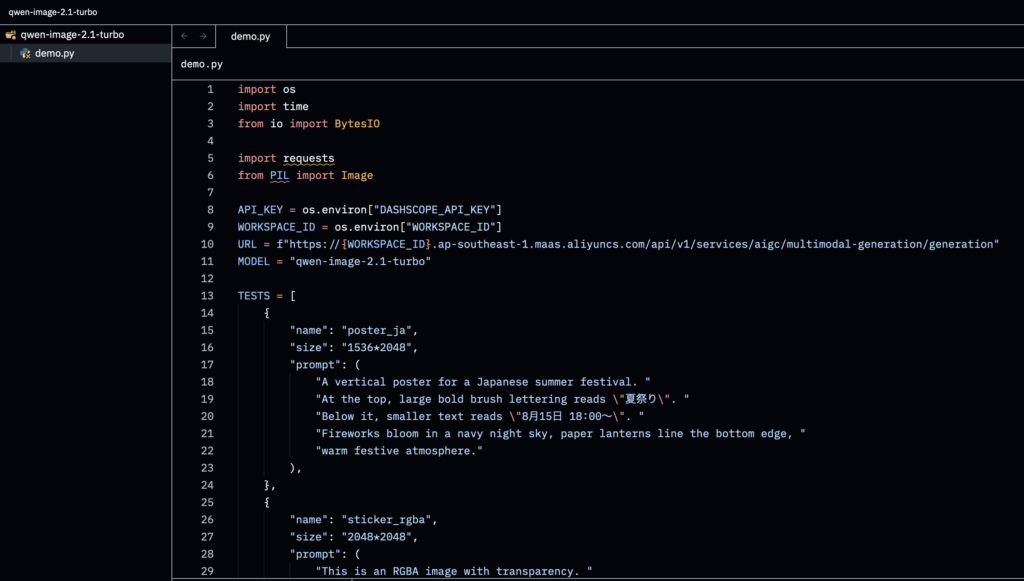Click the qwen-image-2.1-turbo project folder icon
1024x581 pixels.
[10, 35]
